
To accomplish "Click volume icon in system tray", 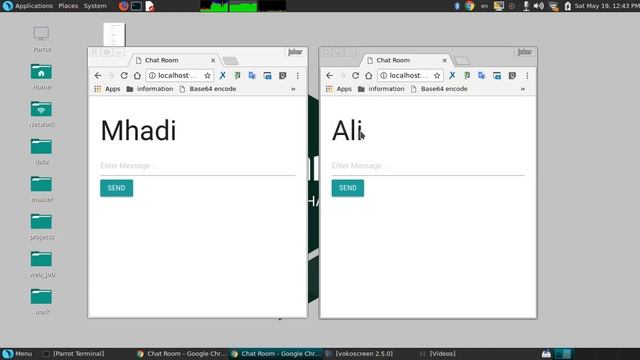I will pos(538,6).
